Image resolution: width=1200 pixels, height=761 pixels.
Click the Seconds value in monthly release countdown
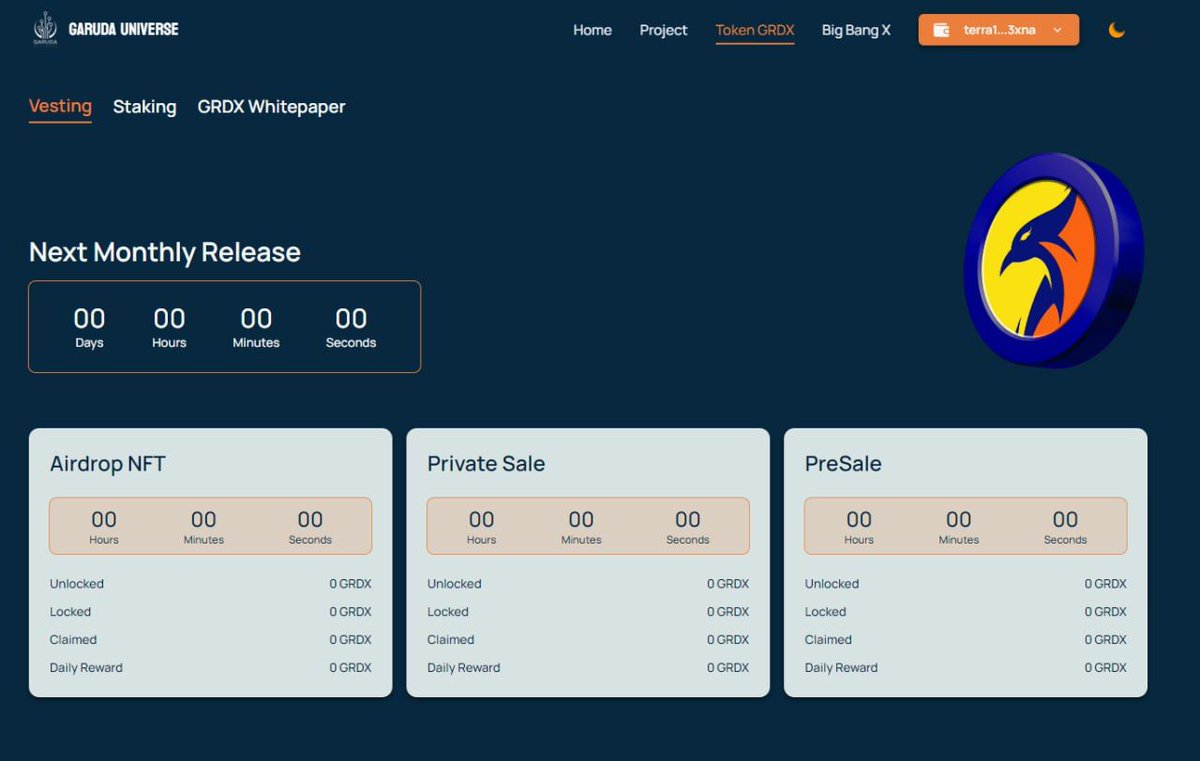[351, 319]
